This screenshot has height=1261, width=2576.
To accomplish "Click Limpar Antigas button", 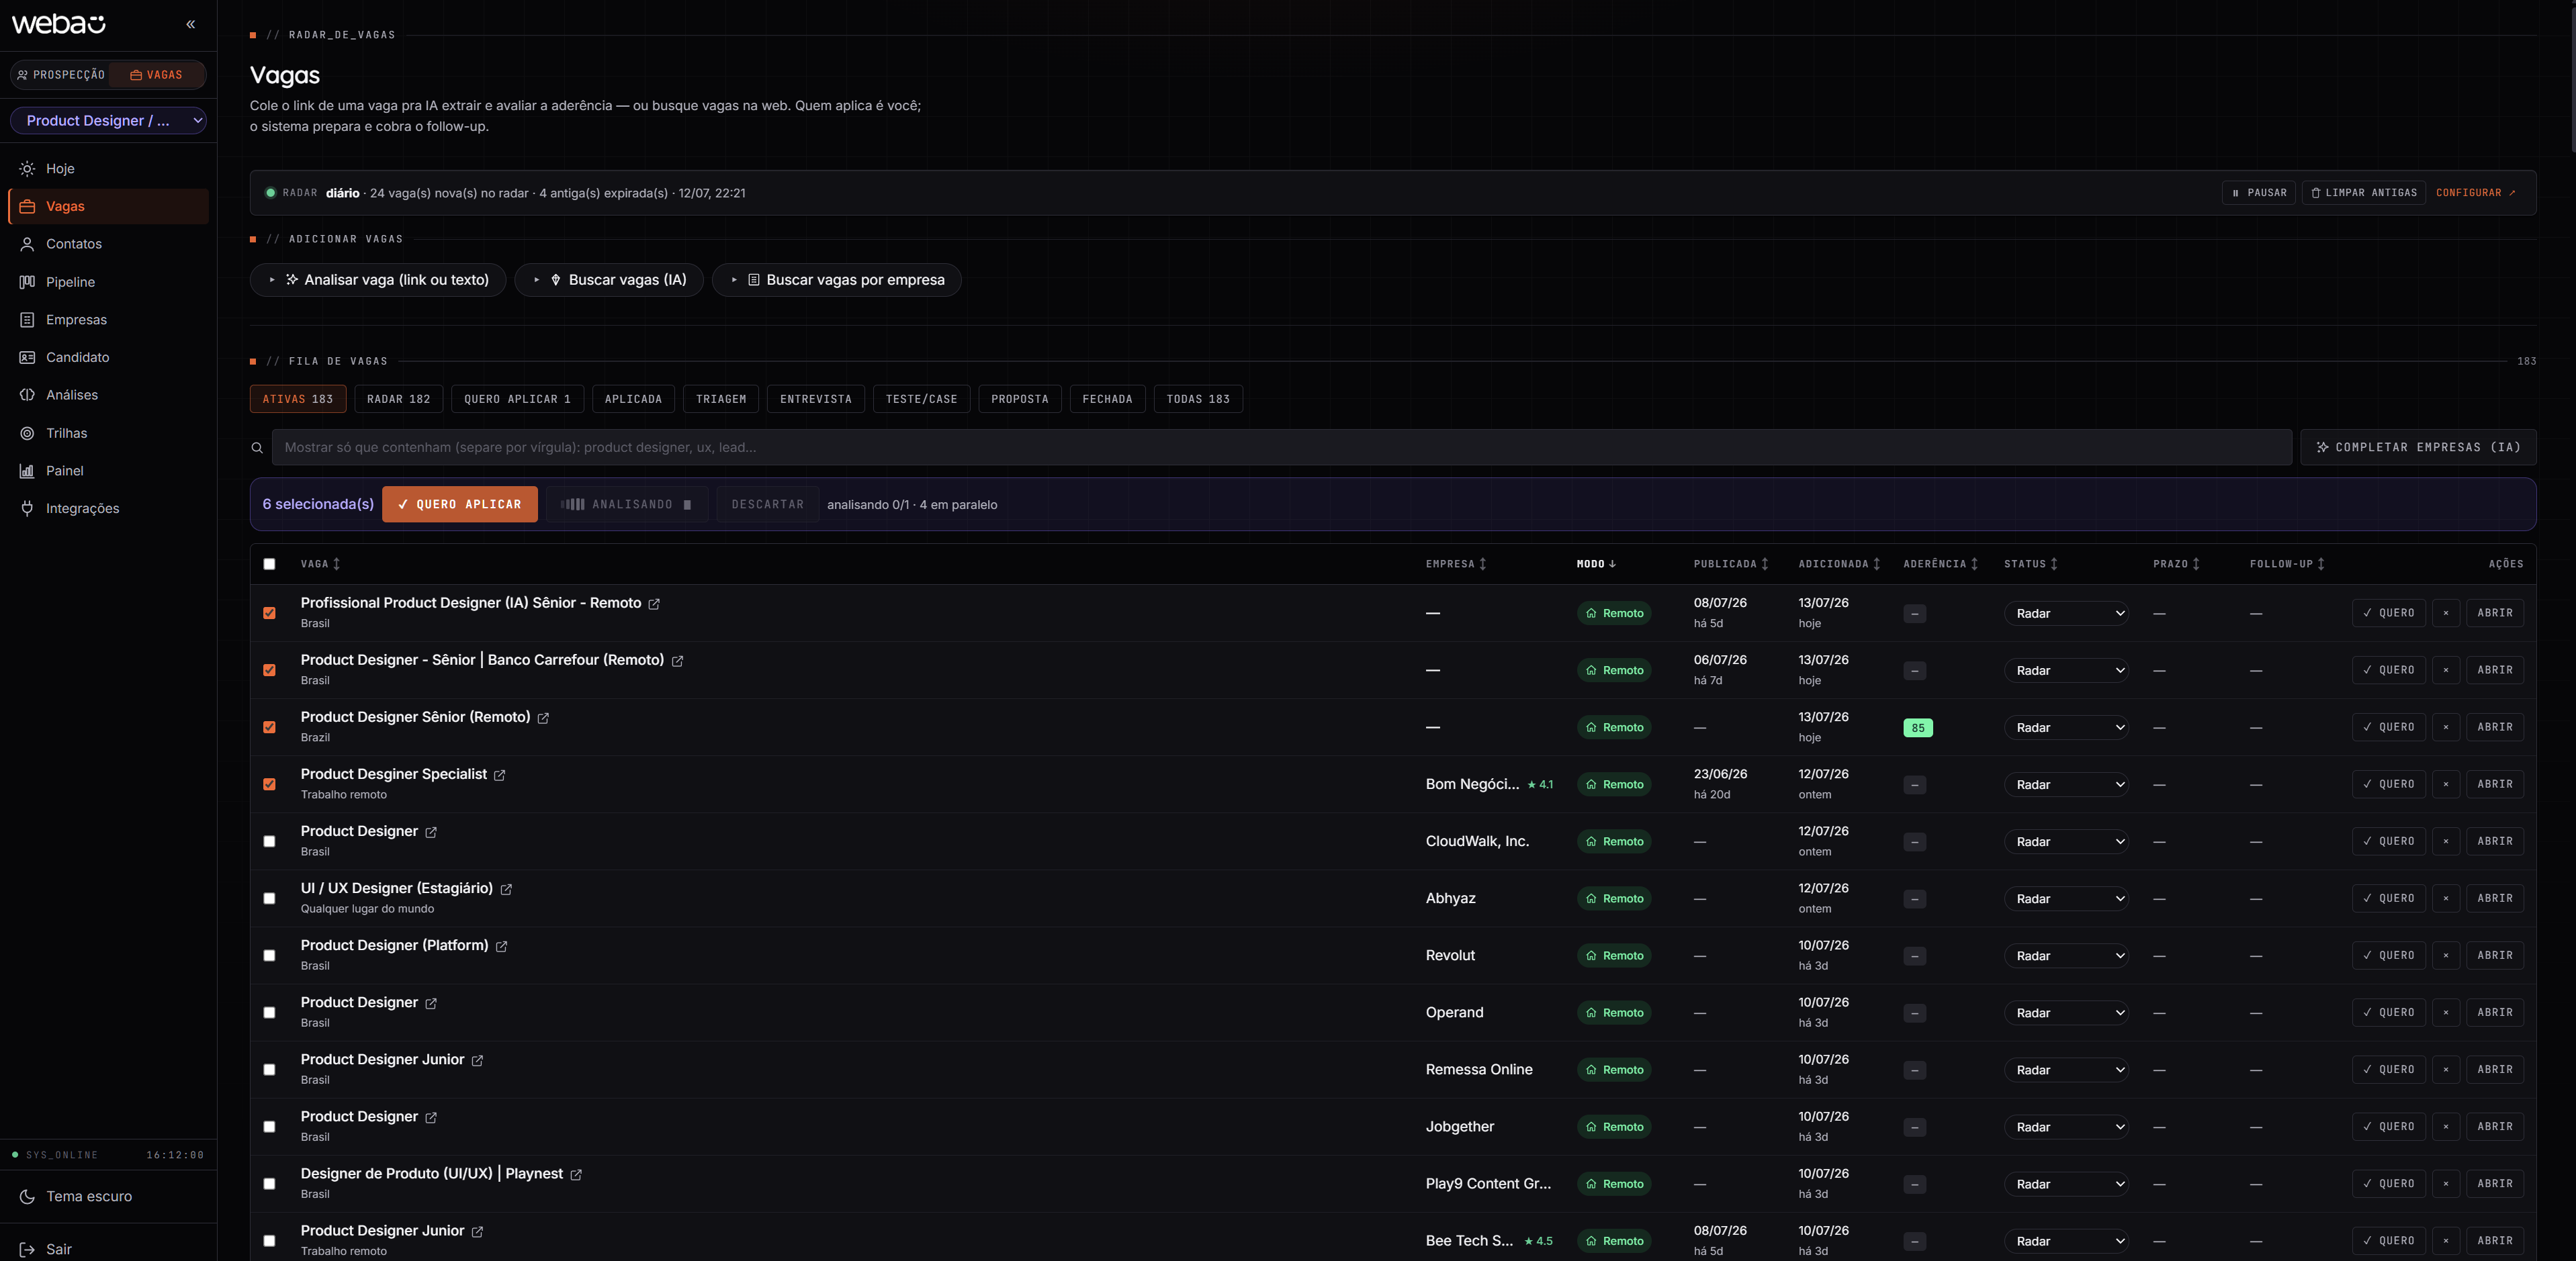I will tap(2363, 193).
